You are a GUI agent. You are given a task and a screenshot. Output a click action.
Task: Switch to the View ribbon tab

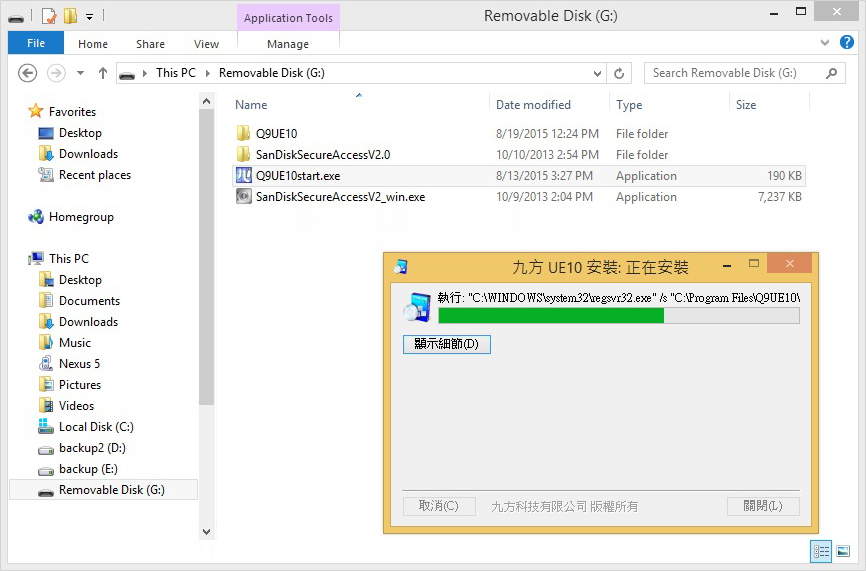click(206, 44)
